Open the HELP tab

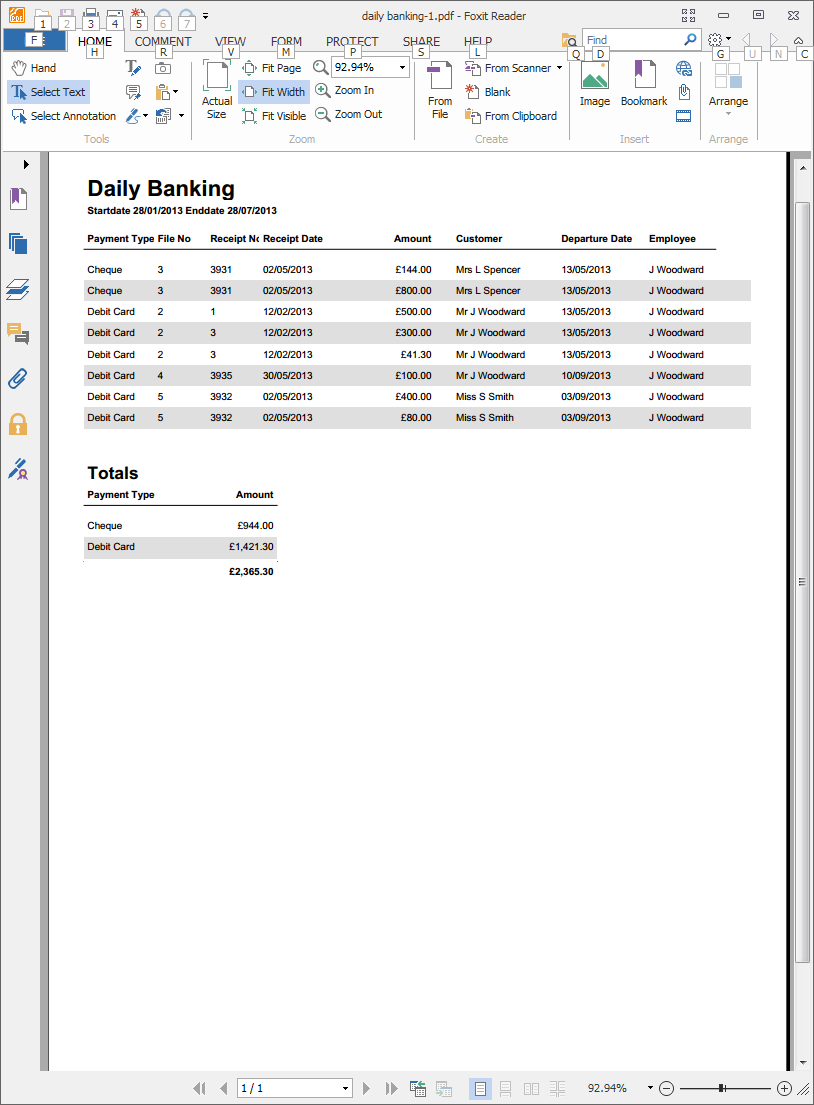coord(478,42)
